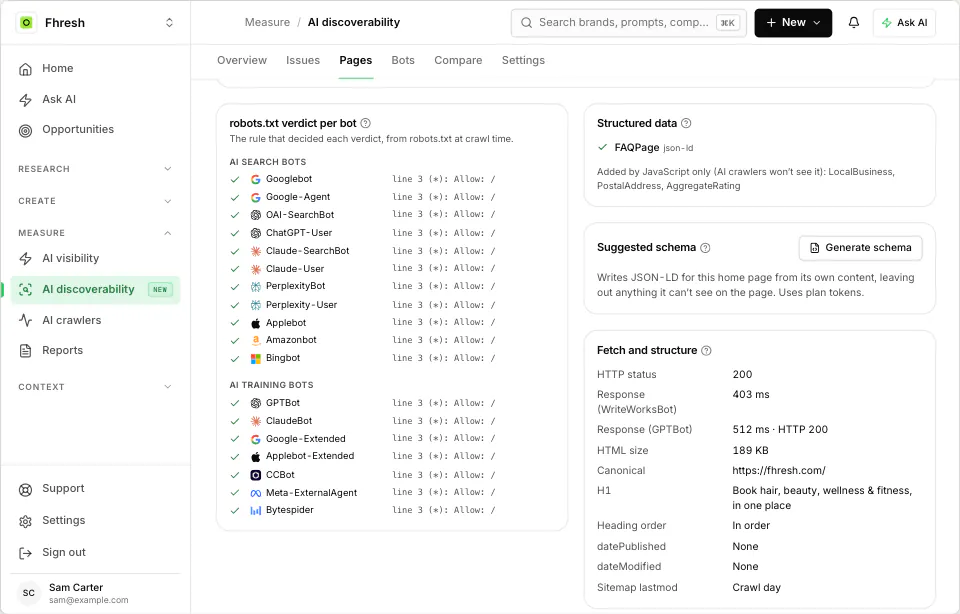This screenshot has height=614, width=960.
Task: Click the Perplexity-User row name
Action: 301,305
